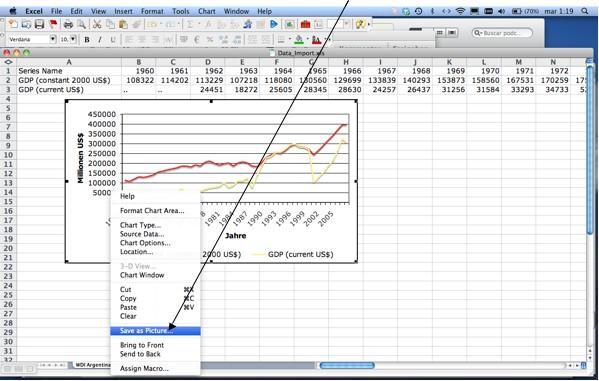This screenshot has width=599, height=381.
Task: Expand the fill color dropdown arrow
Action: (x=307, y=39)
